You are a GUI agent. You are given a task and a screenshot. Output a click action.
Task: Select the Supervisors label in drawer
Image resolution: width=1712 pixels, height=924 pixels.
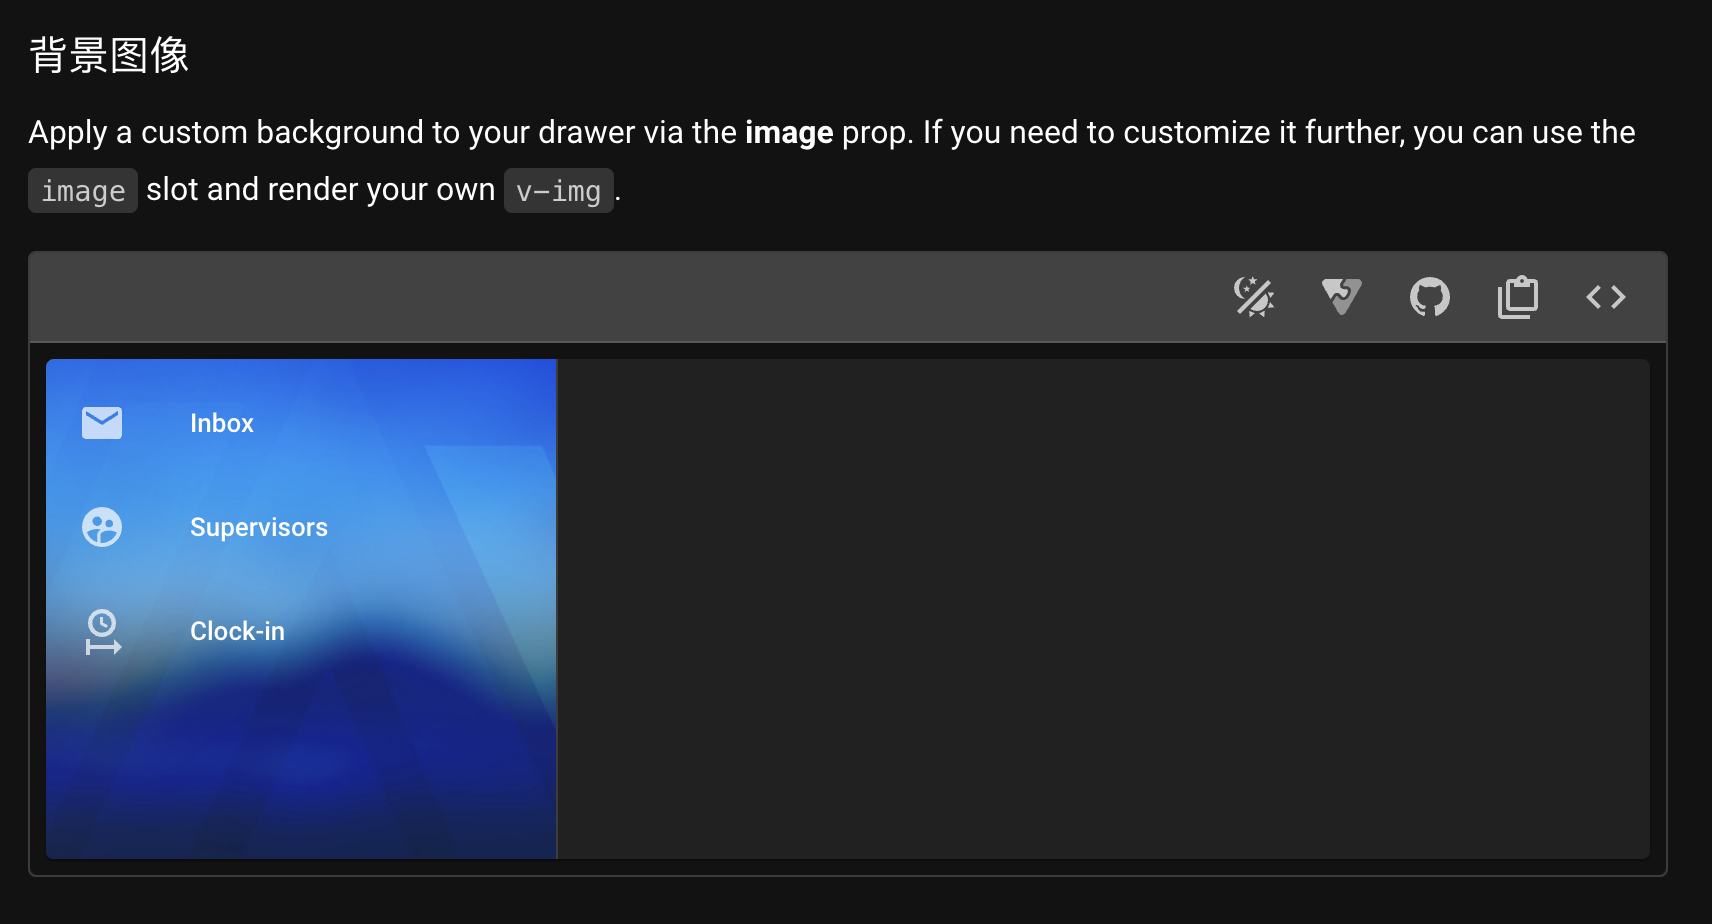pyautogui.click(x=259, y=527)
